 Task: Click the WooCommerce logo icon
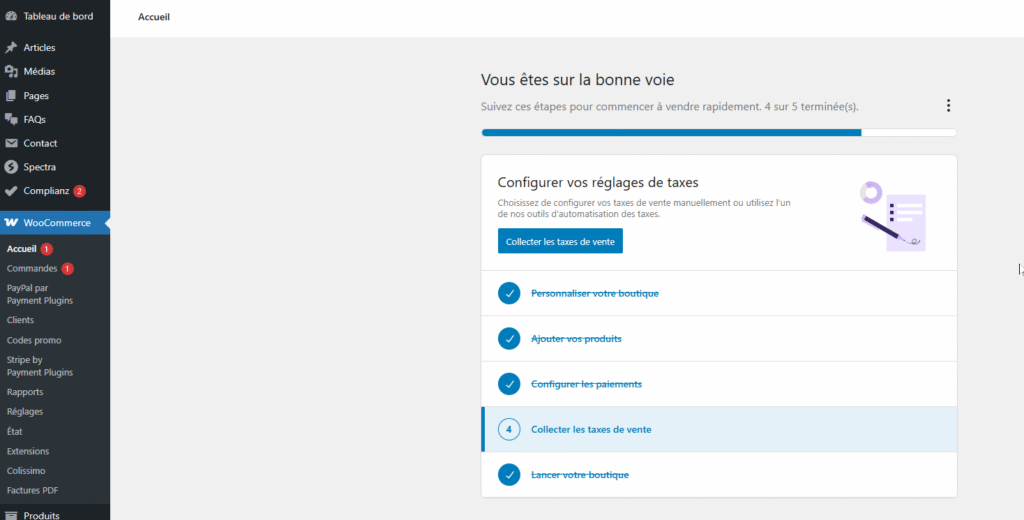pyautogui.click(x=11, y=223)
